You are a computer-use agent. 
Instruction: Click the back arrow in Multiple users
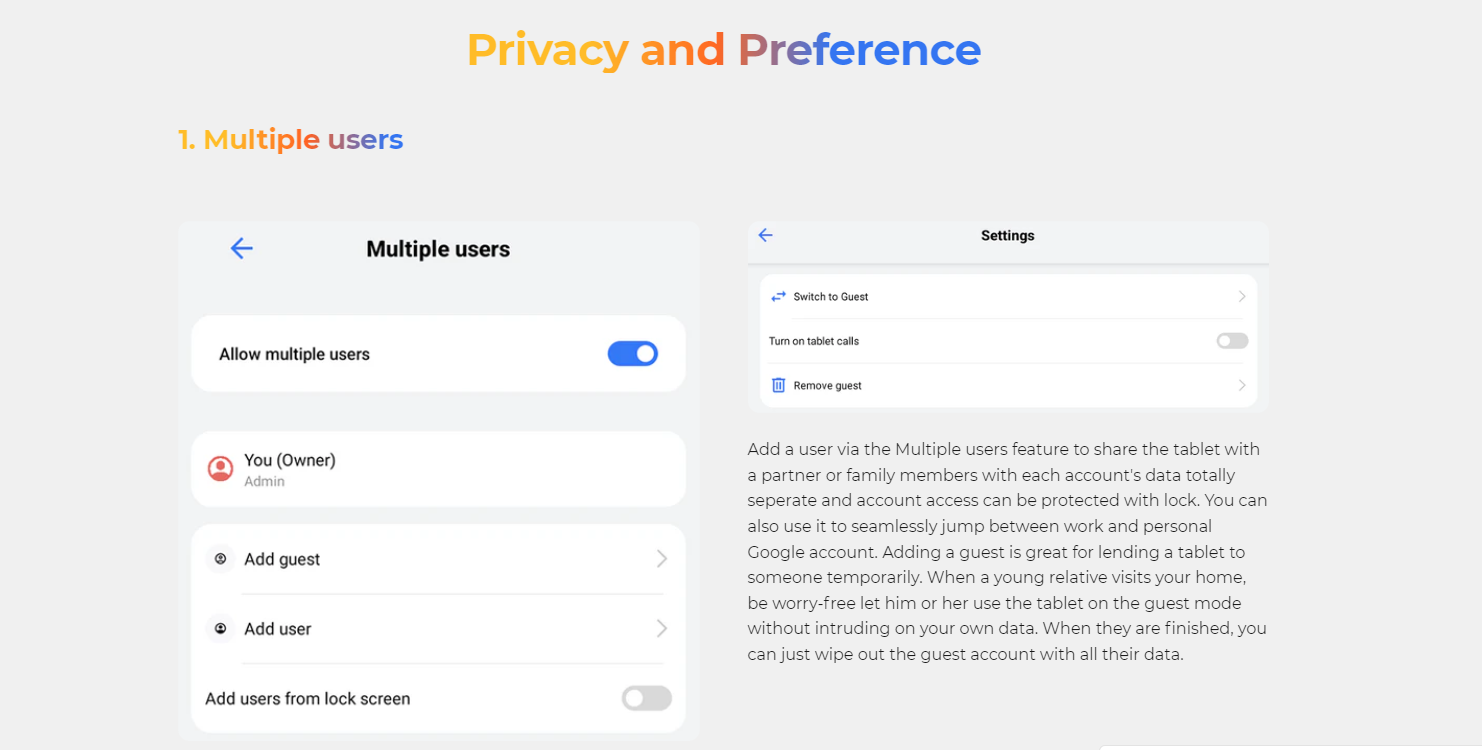tap(242, 249)
